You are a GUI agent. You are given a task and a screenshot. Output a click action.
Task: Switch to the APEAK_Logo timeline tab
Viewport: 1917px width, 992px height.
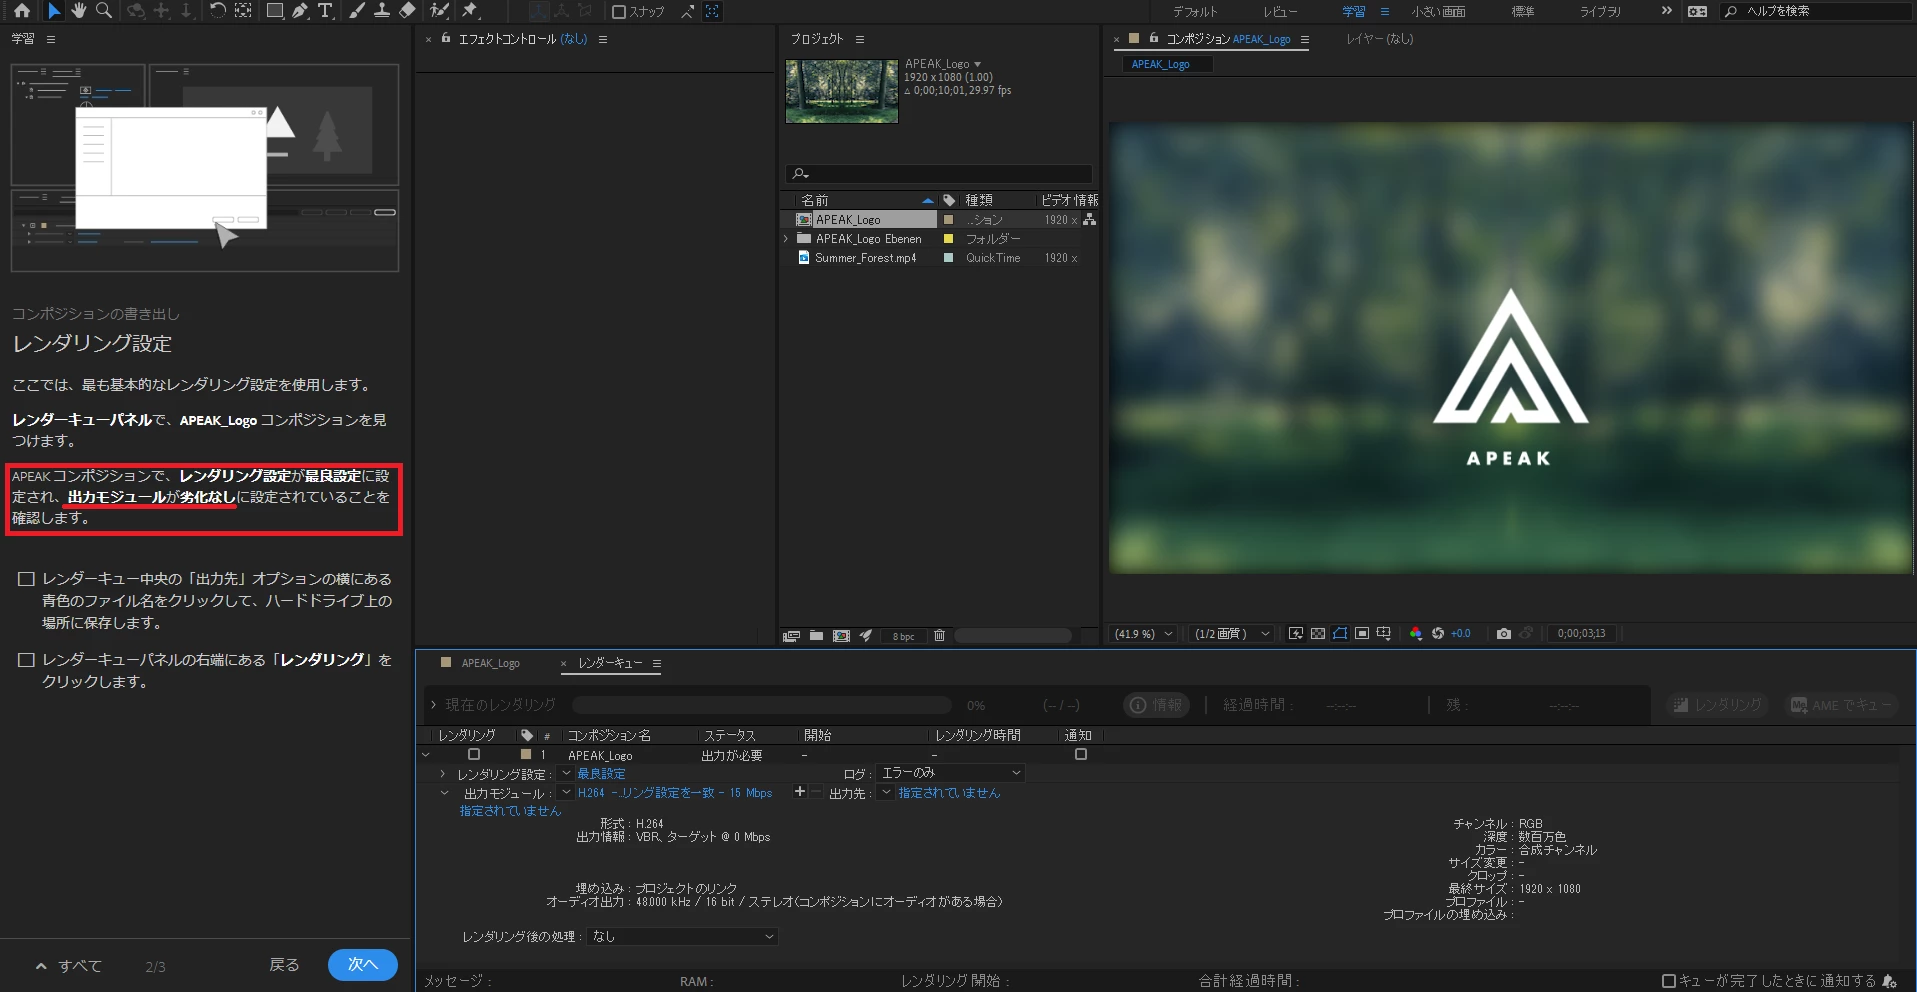(x=490, y=663)
